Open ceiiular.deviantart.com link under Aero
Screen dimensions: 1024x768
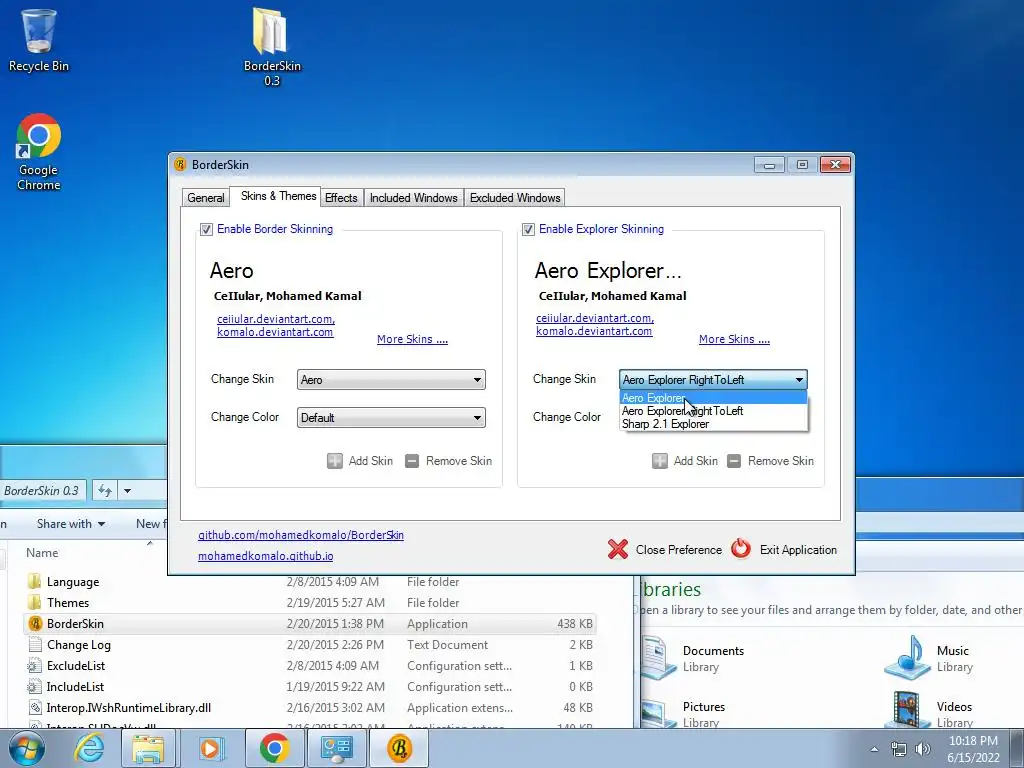coord(276,319)
